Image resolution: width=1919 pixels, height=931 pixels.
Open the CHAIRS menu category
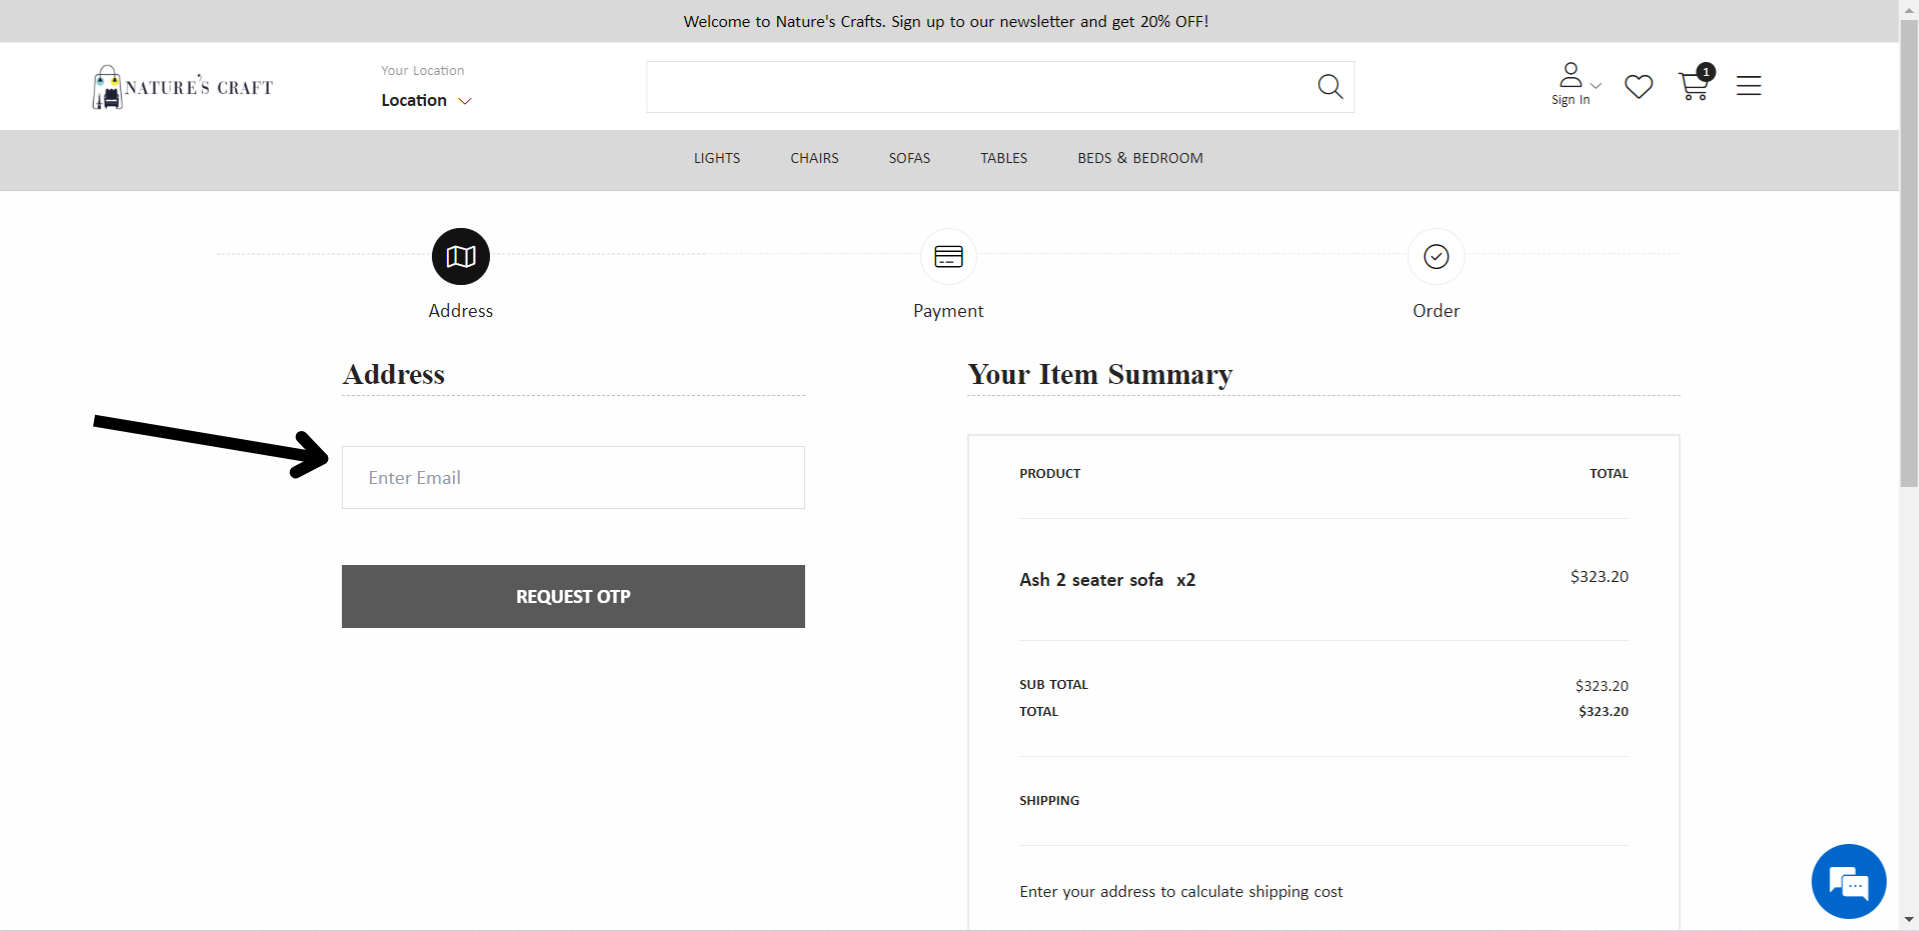click(x=814, y=158)
